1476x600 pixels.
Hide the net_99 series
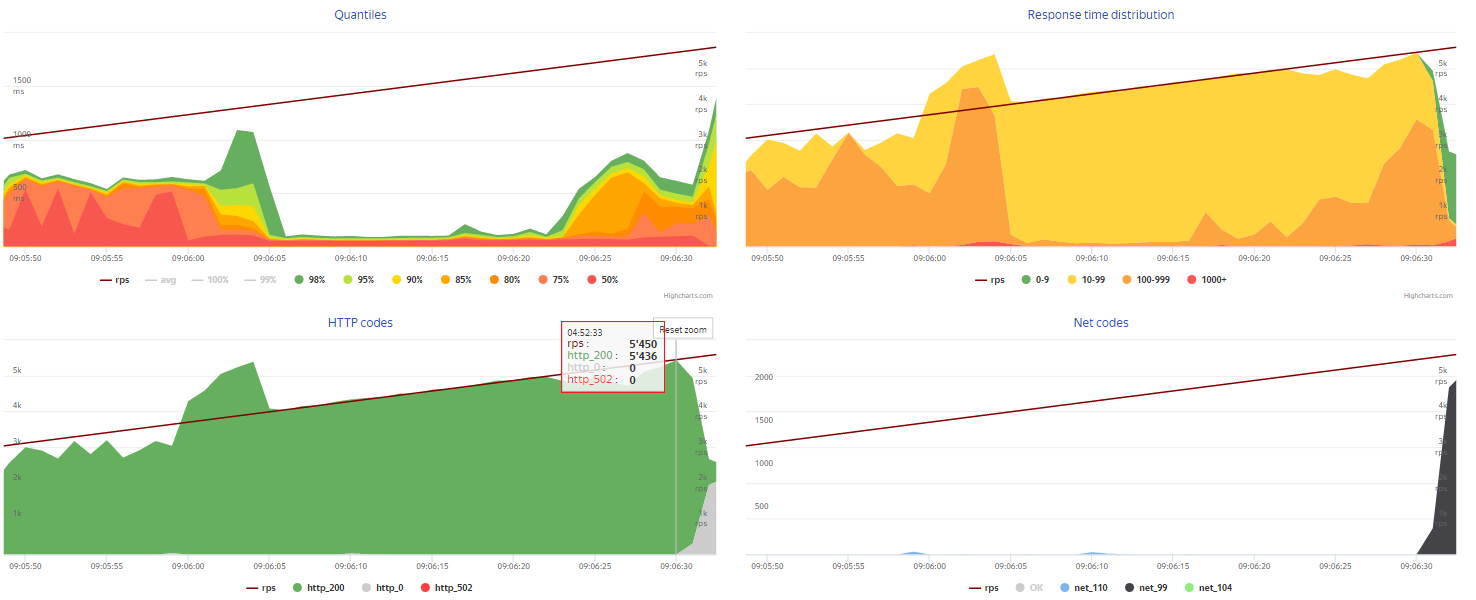1147,588
